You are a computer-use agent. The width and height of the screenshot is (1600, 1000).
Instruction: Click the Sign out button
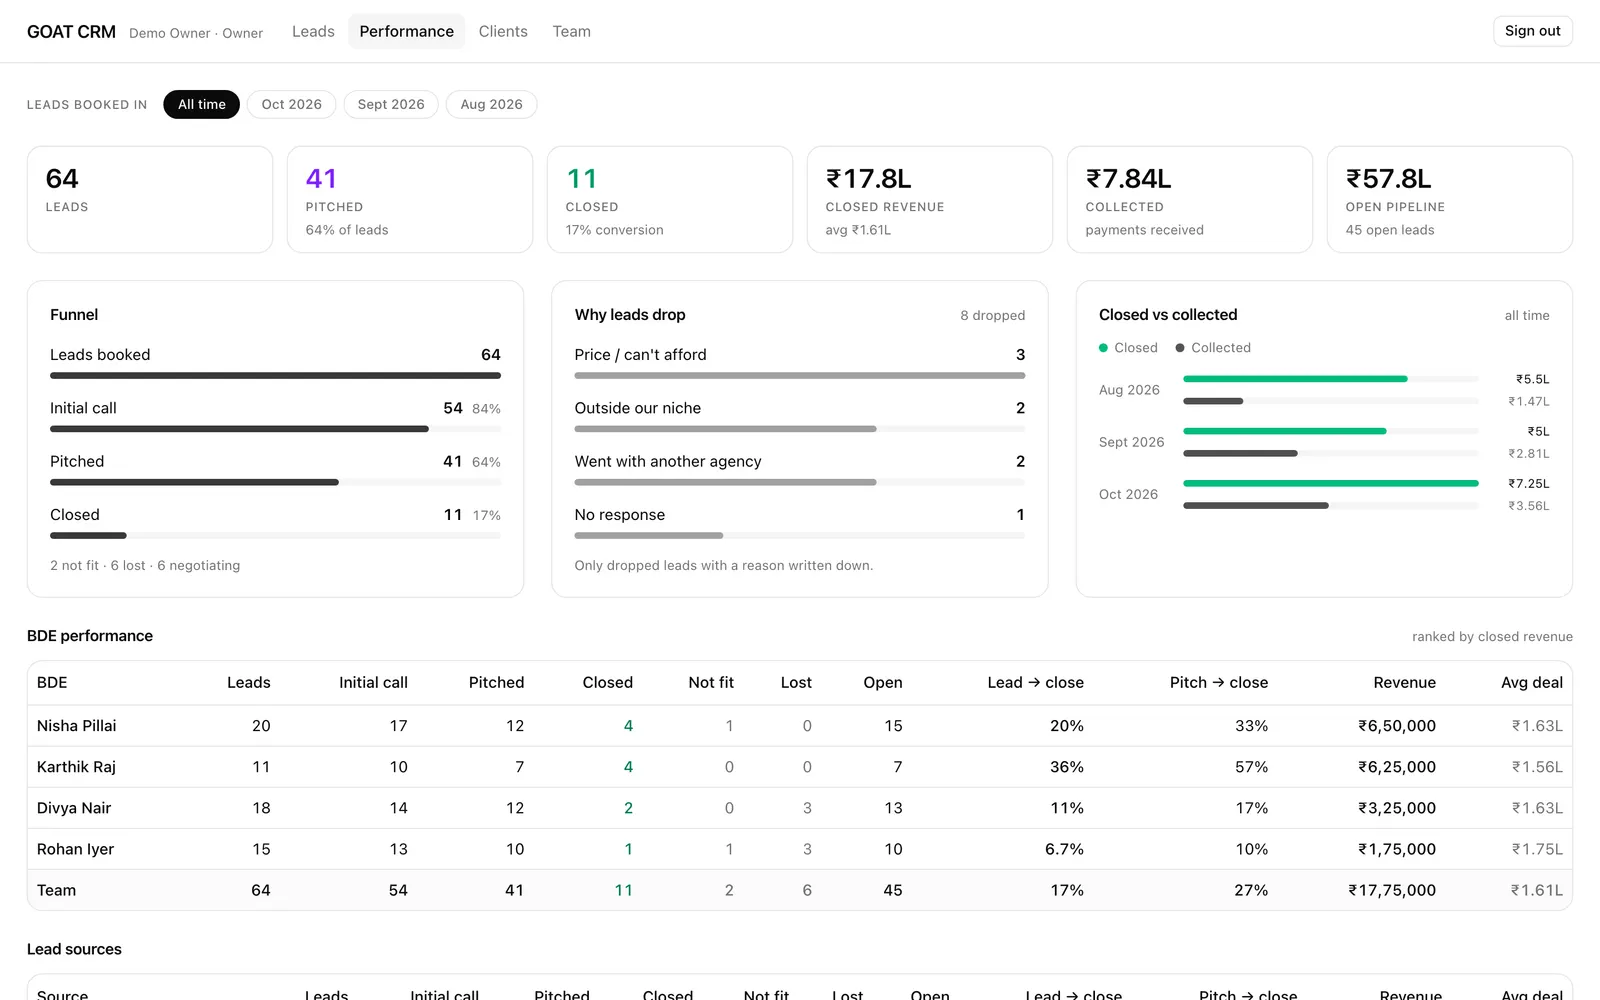[1532, 31]
